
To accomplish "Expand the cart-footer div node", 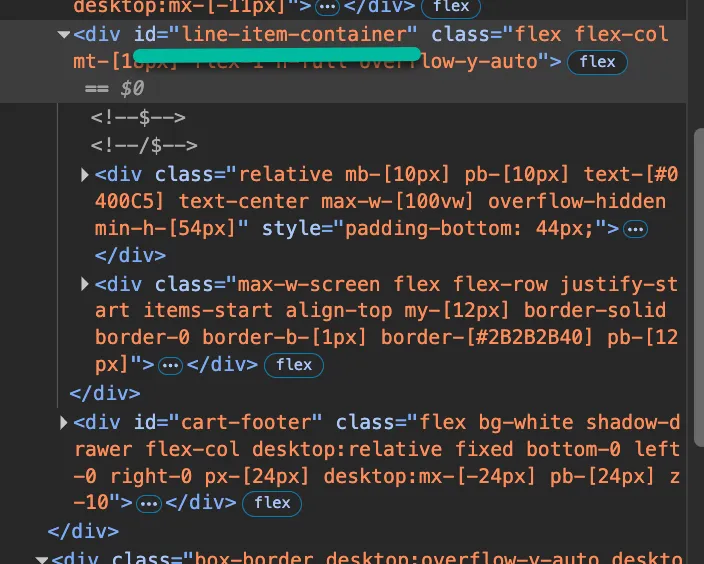I will coord(65,423).
